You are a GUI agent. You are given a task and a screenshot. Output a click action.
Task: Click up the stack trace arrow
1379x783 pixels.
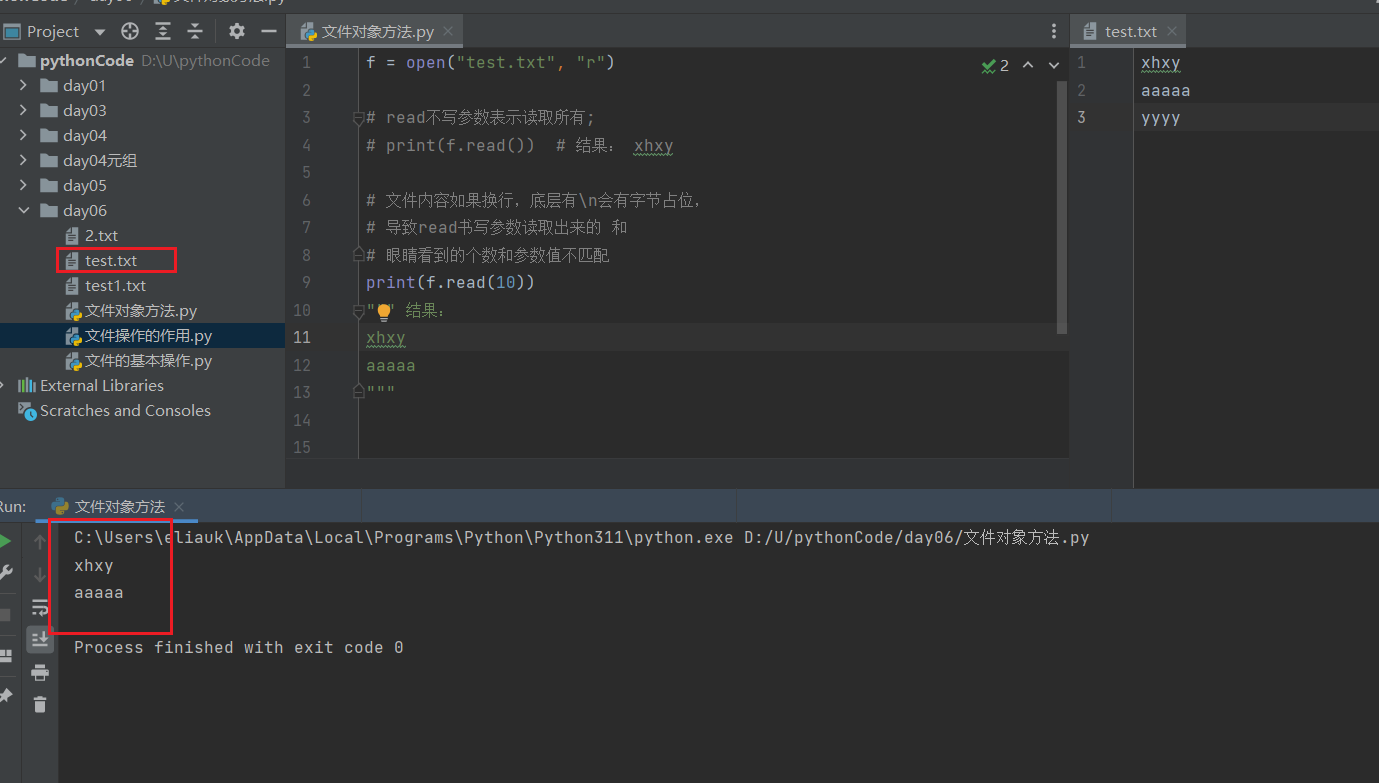coord(40,541)
